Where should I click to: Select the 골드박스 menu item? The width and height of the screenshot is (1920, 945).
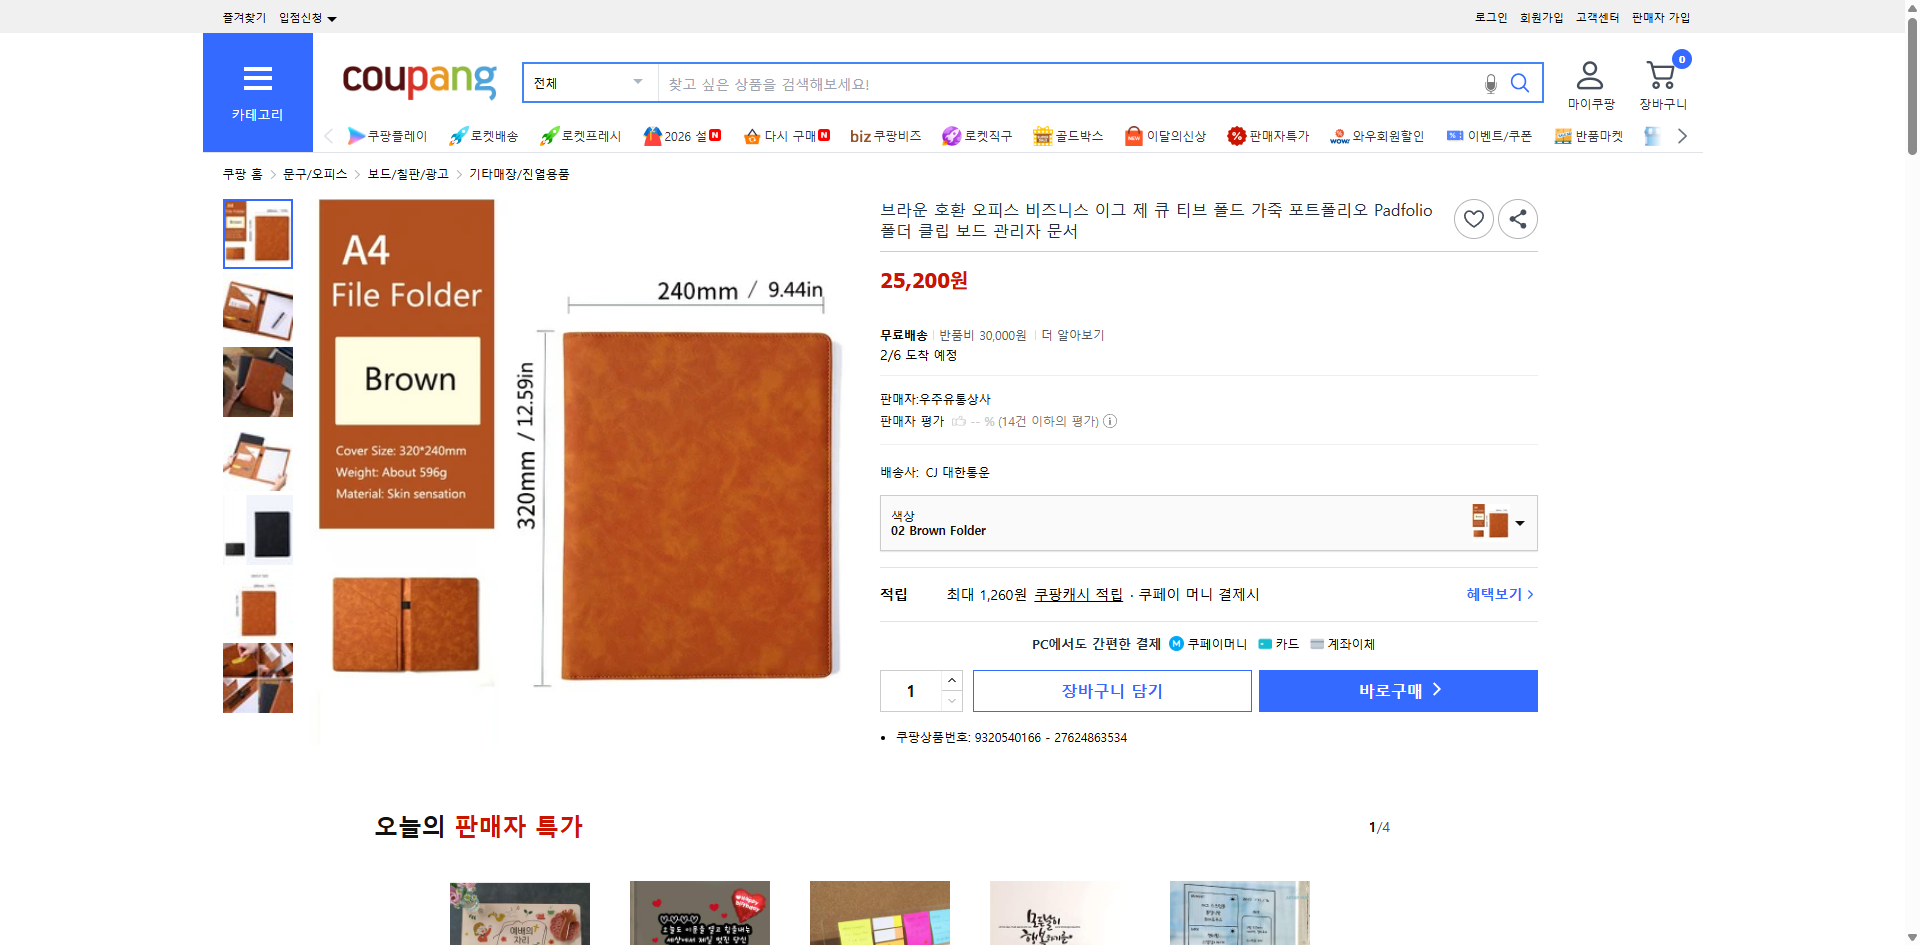[x=1068, y=135]
